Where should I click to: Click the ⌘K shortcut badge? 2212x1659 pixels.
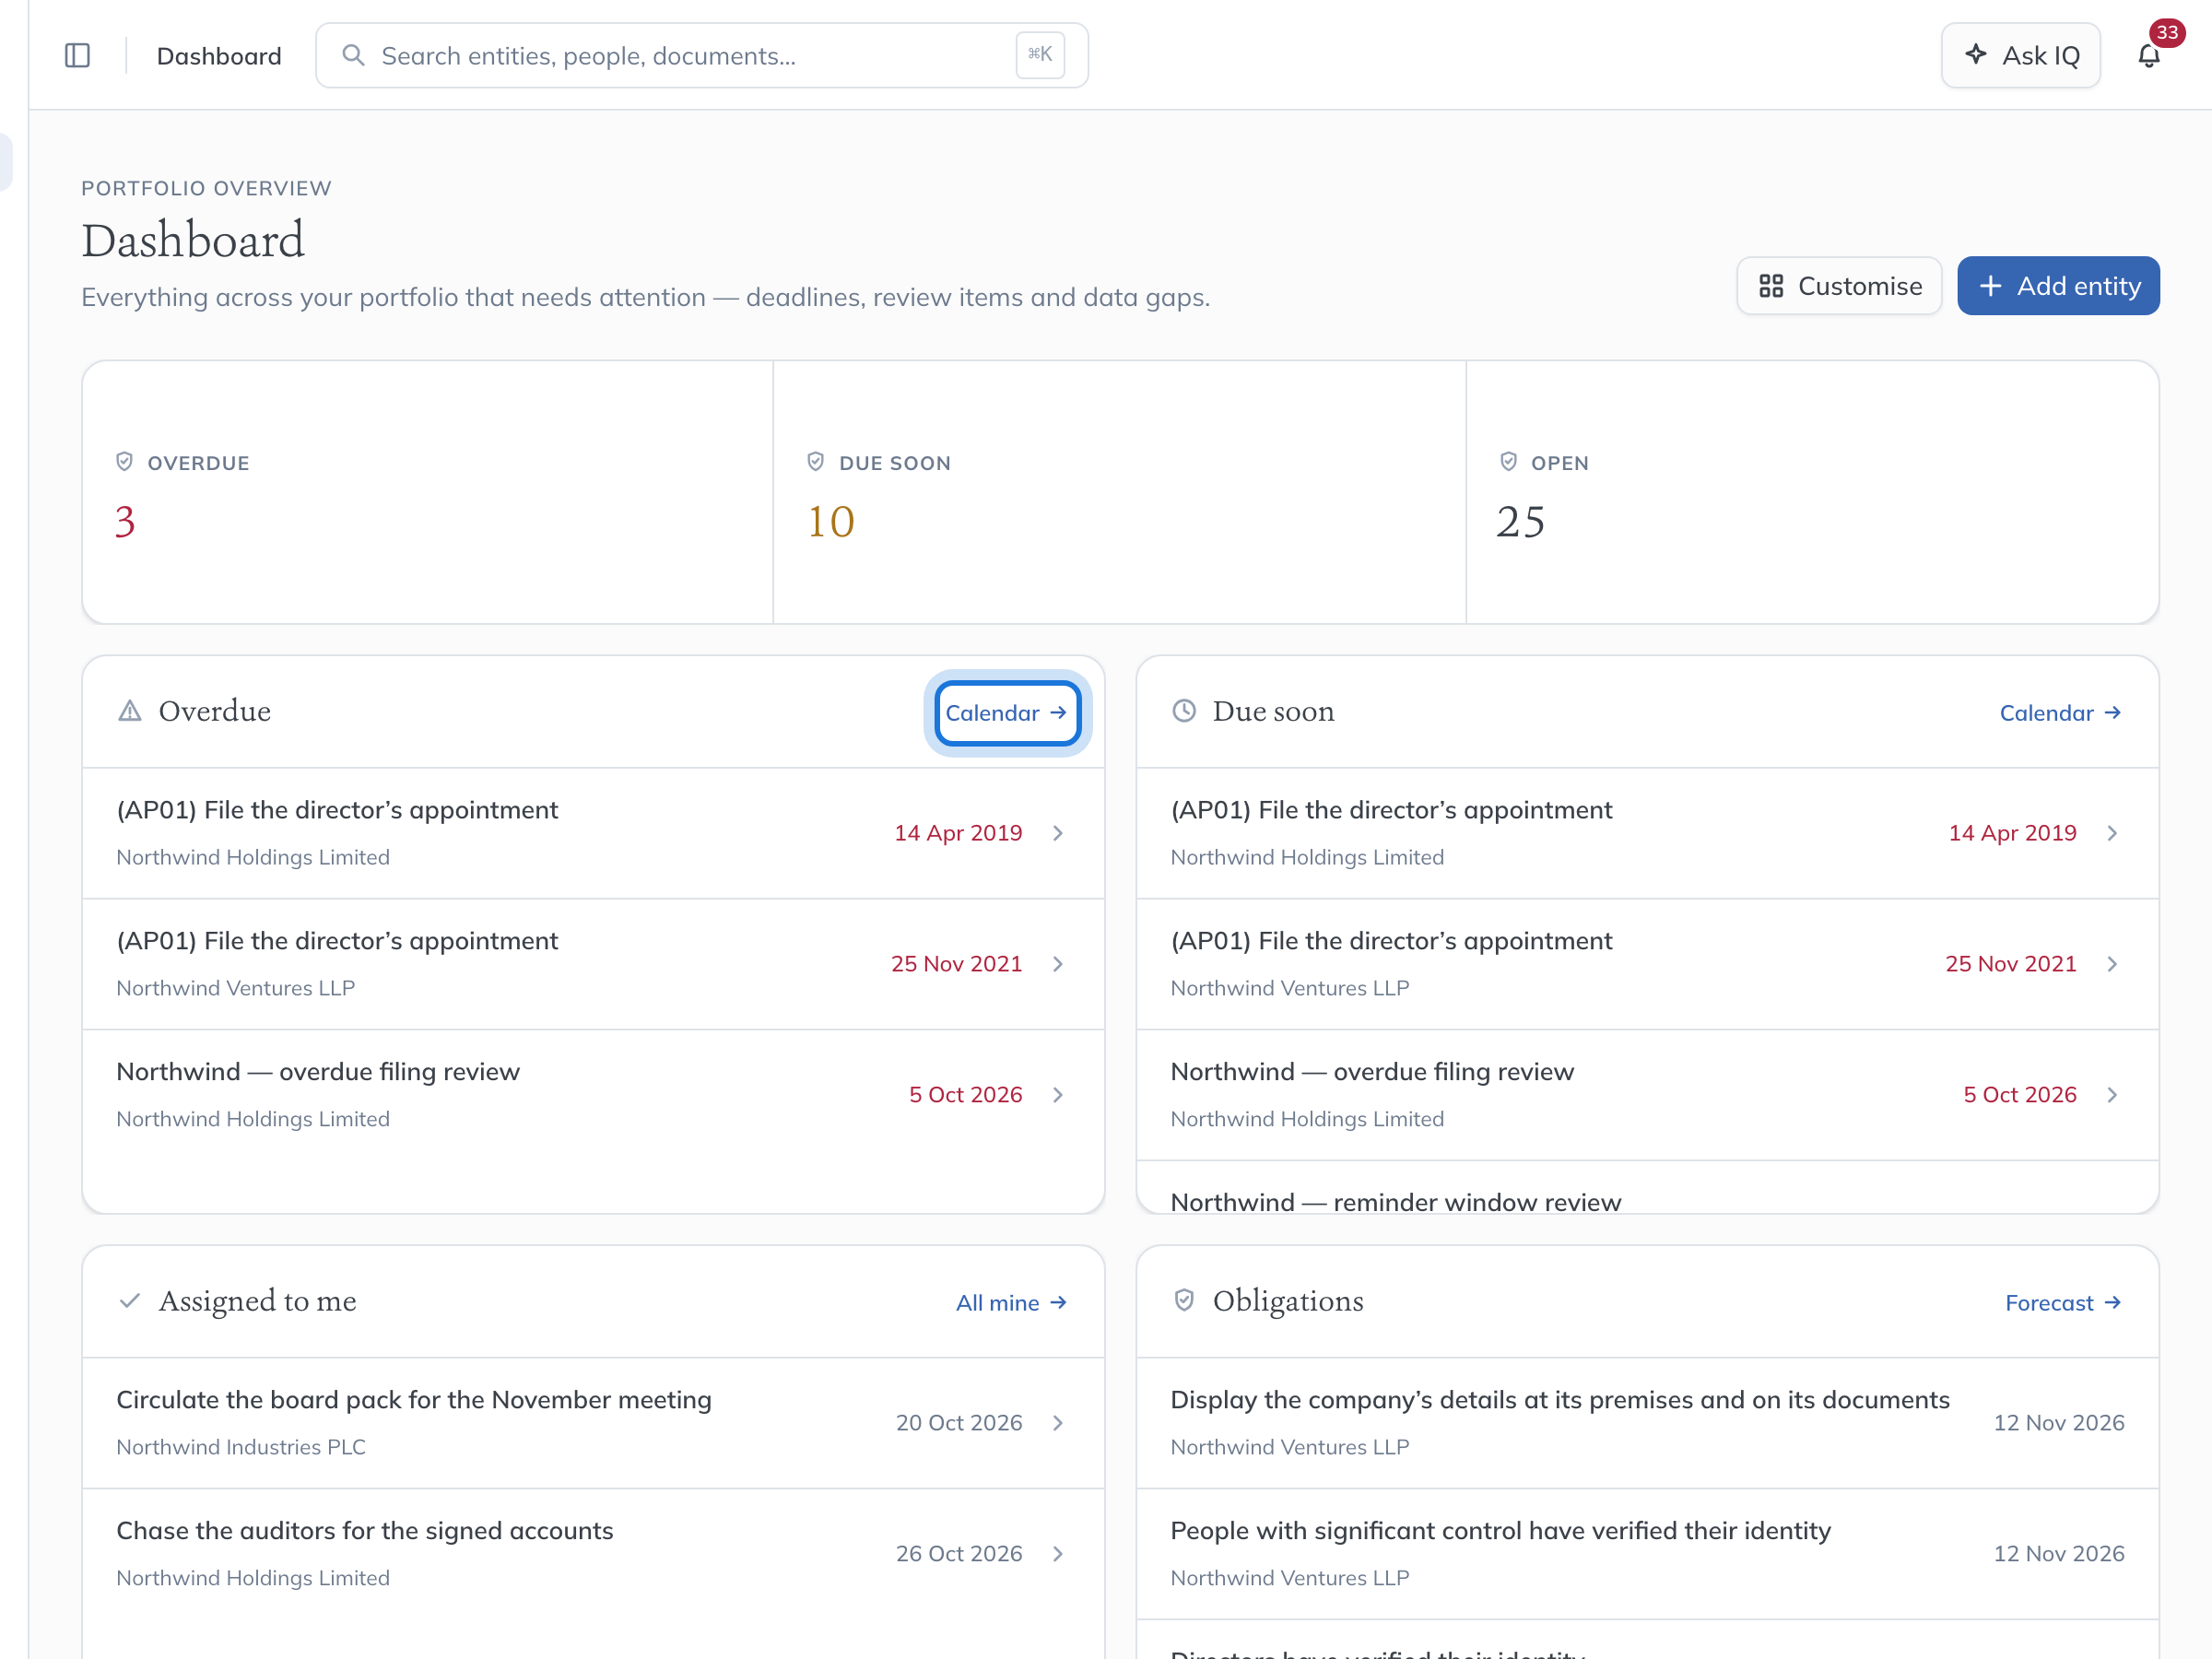point(1040,55)
